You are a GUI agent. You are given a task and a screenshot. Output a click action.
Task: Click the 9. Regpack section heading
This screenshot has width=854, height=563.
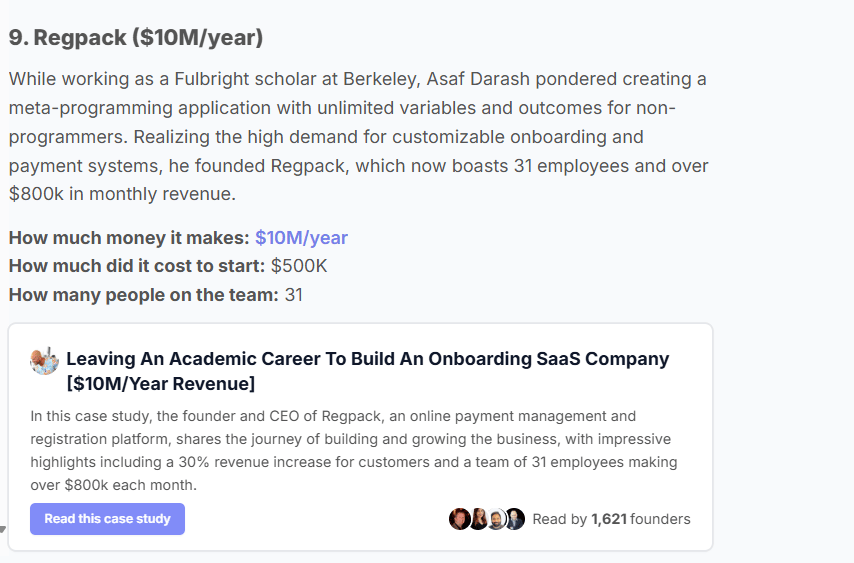tap(136, 38)
